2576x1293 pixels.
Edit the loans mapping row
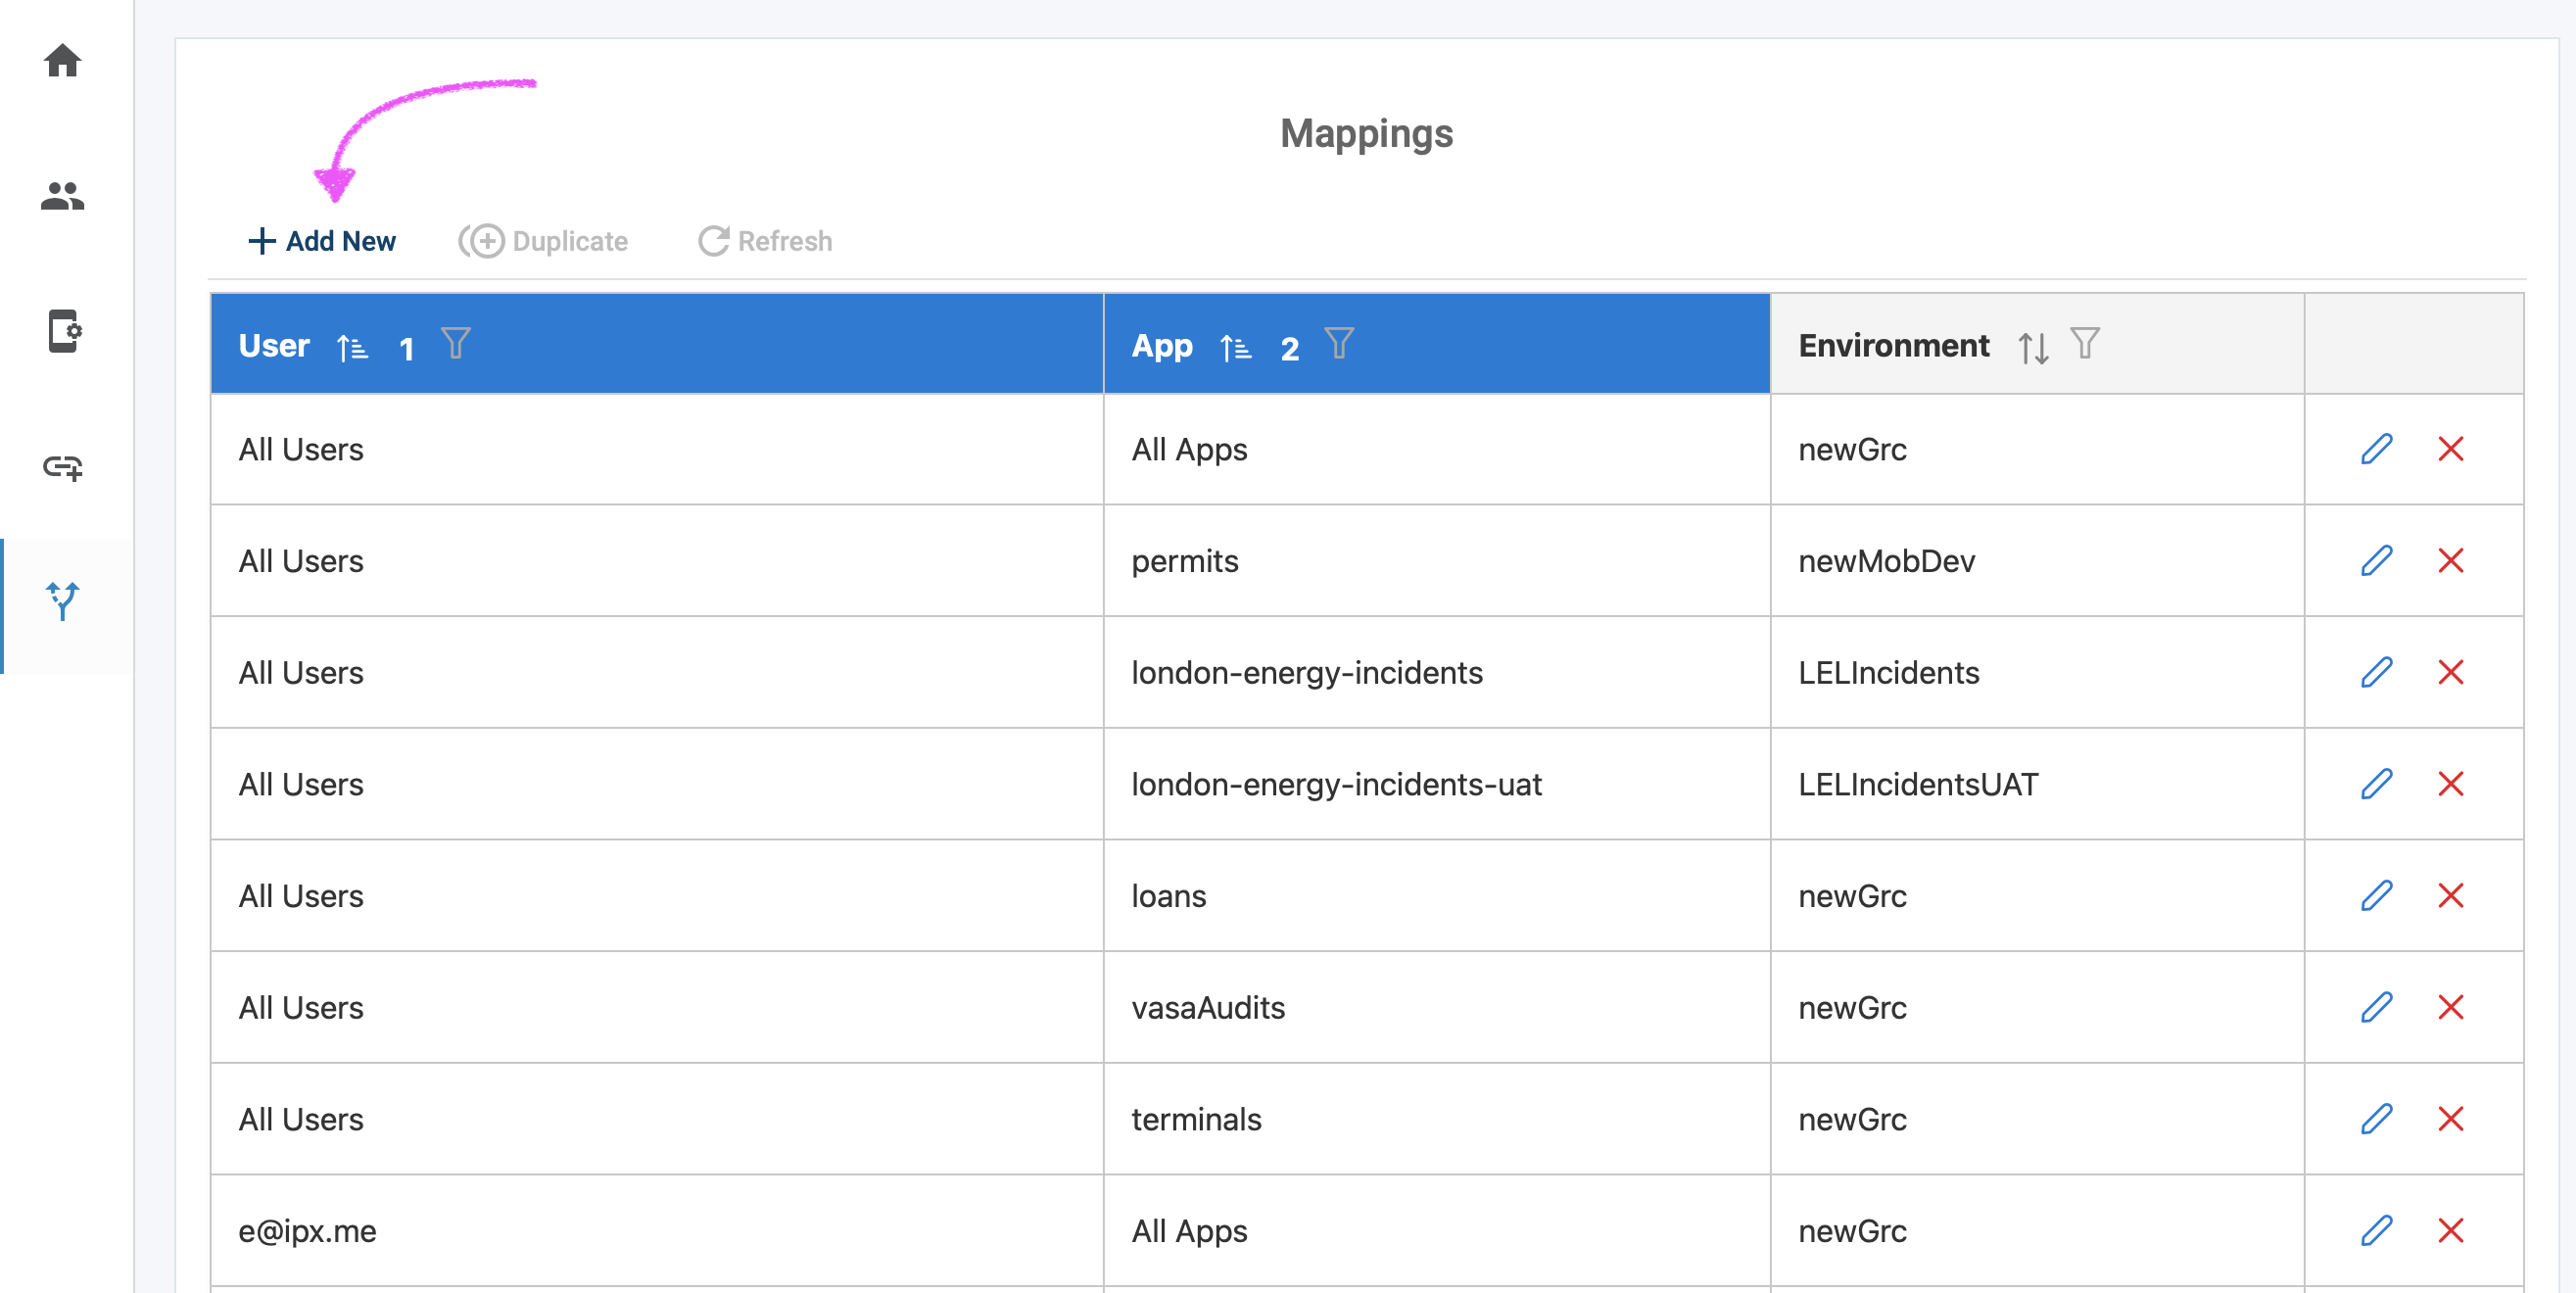pyautogui.click(x=2376, y=896)
